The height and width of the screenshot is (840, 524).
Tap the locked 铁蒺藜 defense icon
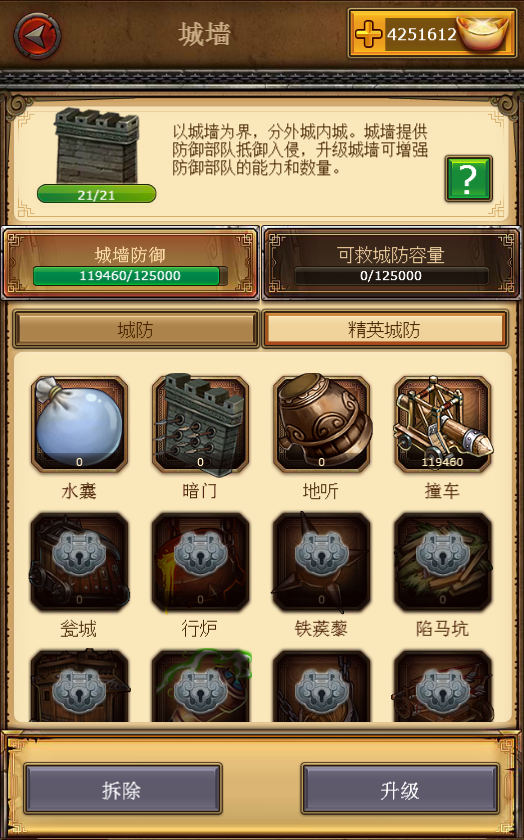click(x=321, y=561)
